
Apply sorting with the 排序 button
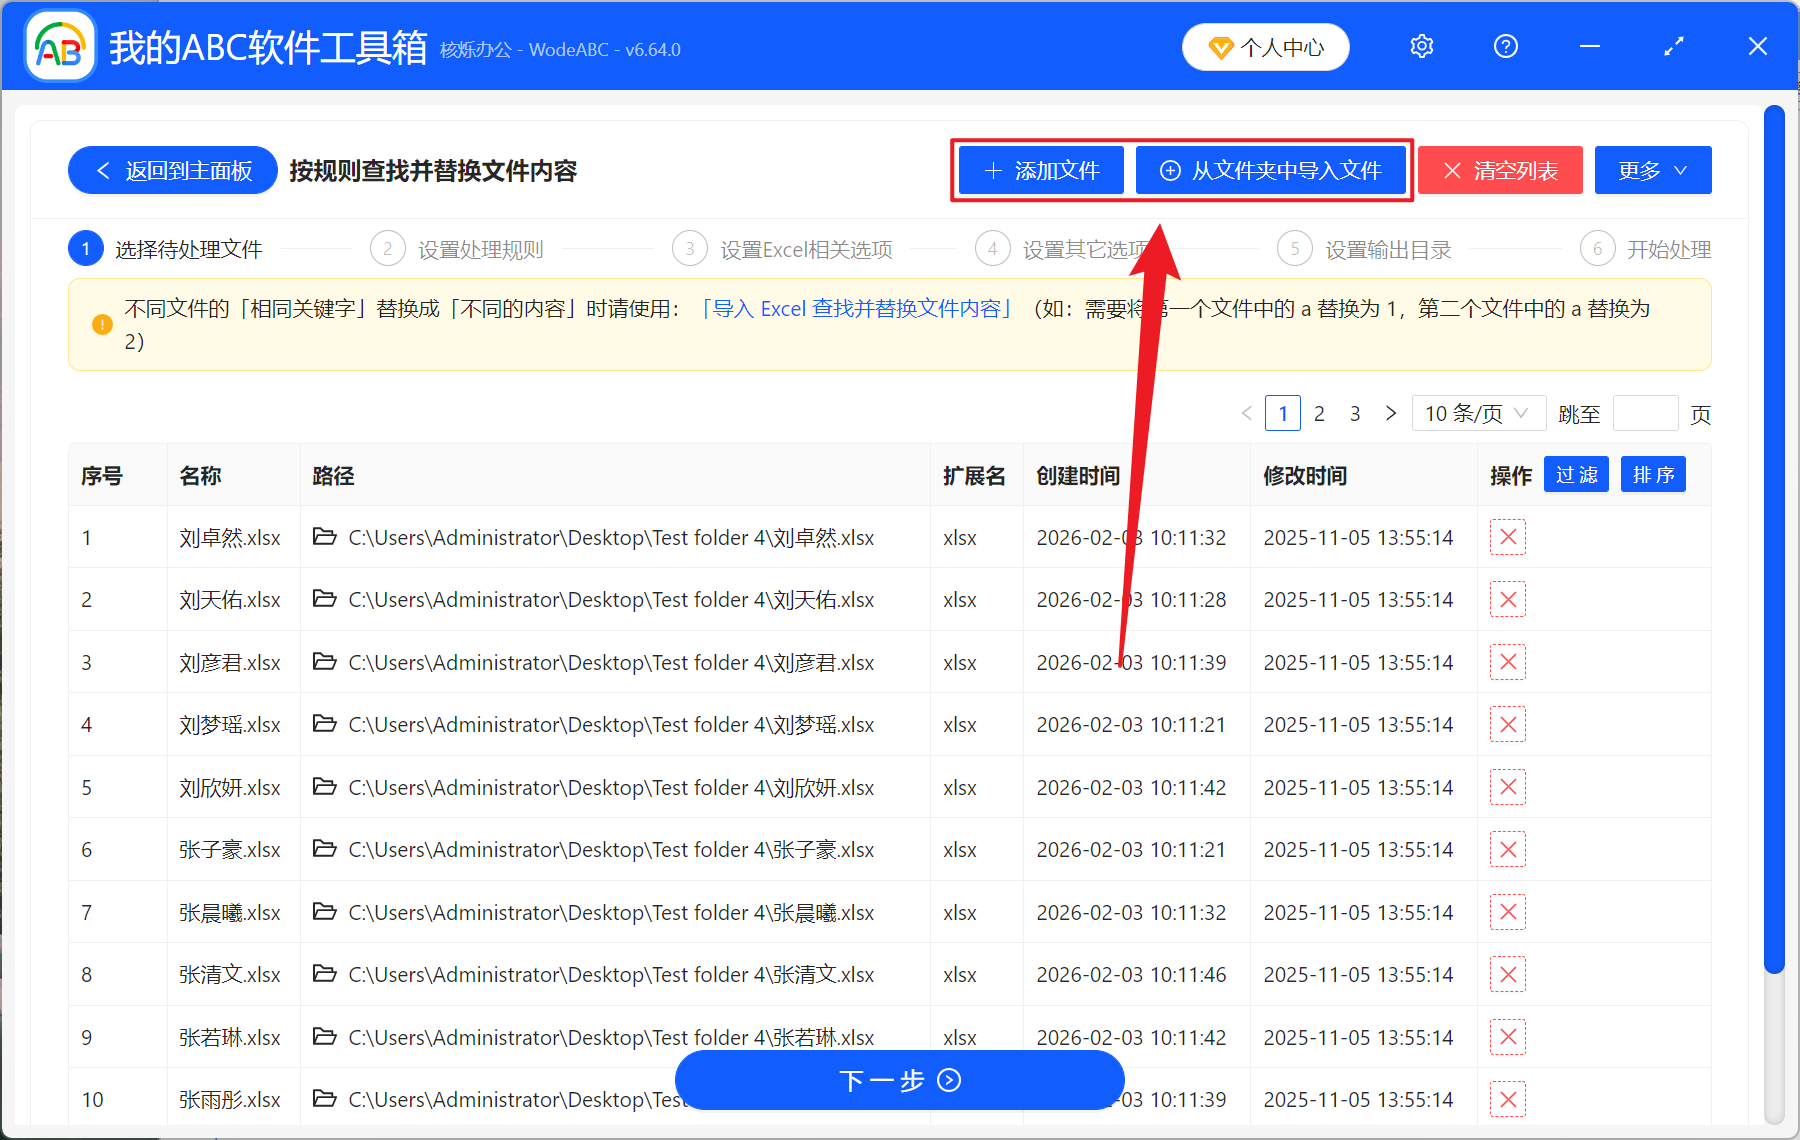point(1652,474)
